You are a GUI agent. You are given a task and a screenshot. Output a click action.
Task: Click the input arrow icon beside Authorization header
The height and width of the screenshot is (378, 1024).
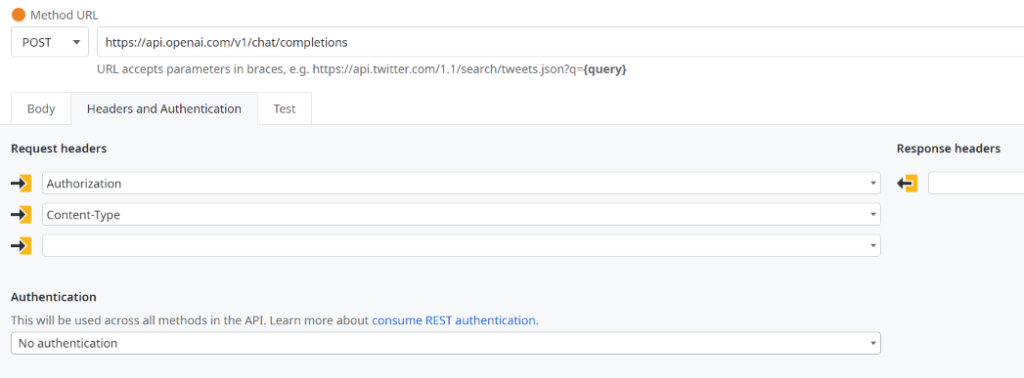(22, 183)
